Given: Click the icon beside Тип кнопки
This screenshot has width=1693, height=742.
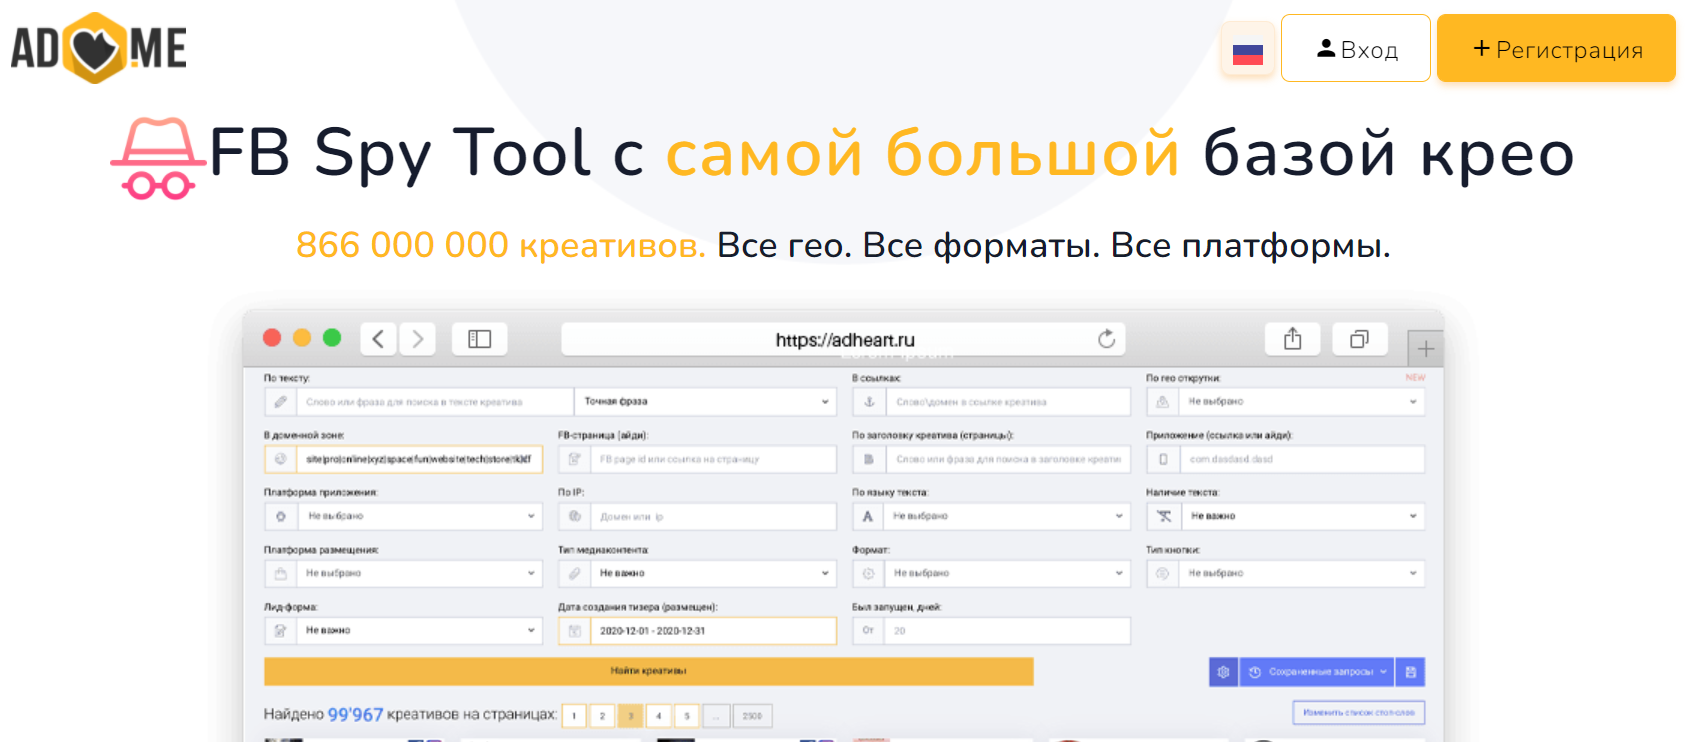Looking at the screenshot, I should tap(1163, 573).
